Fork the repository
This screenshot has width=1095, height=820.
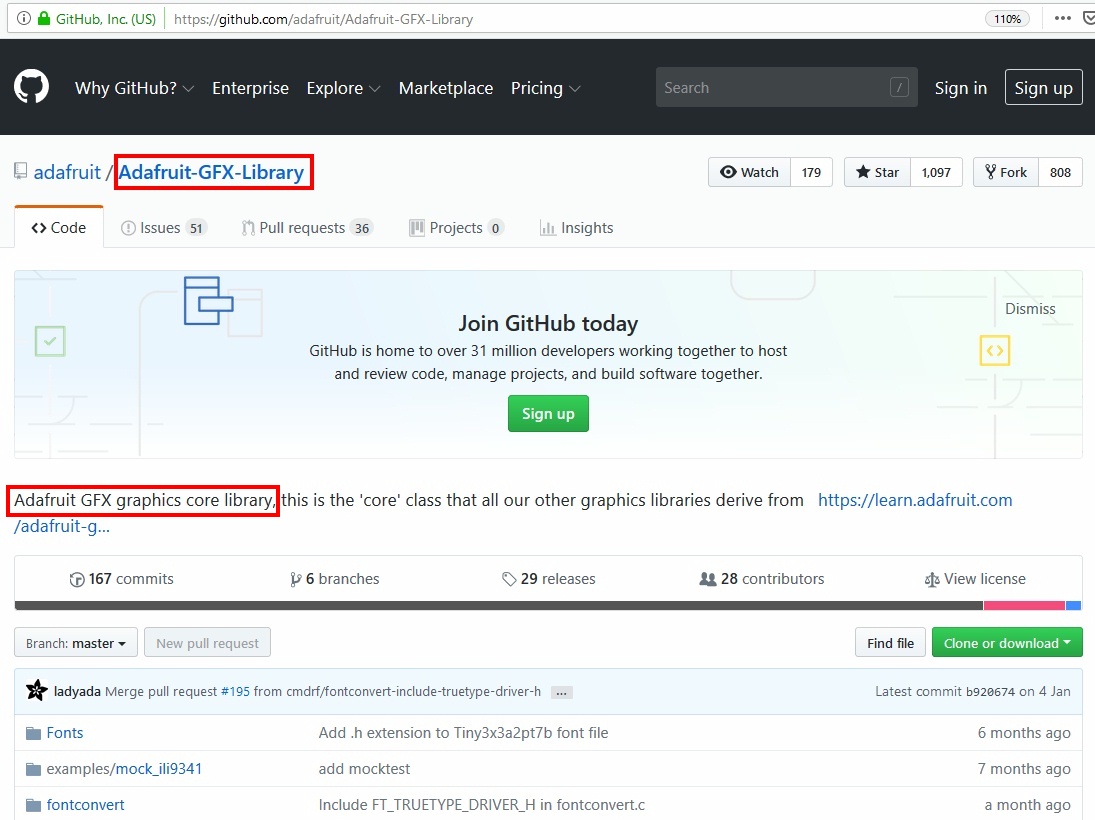pyautogui.click(x=1006, y=172)
